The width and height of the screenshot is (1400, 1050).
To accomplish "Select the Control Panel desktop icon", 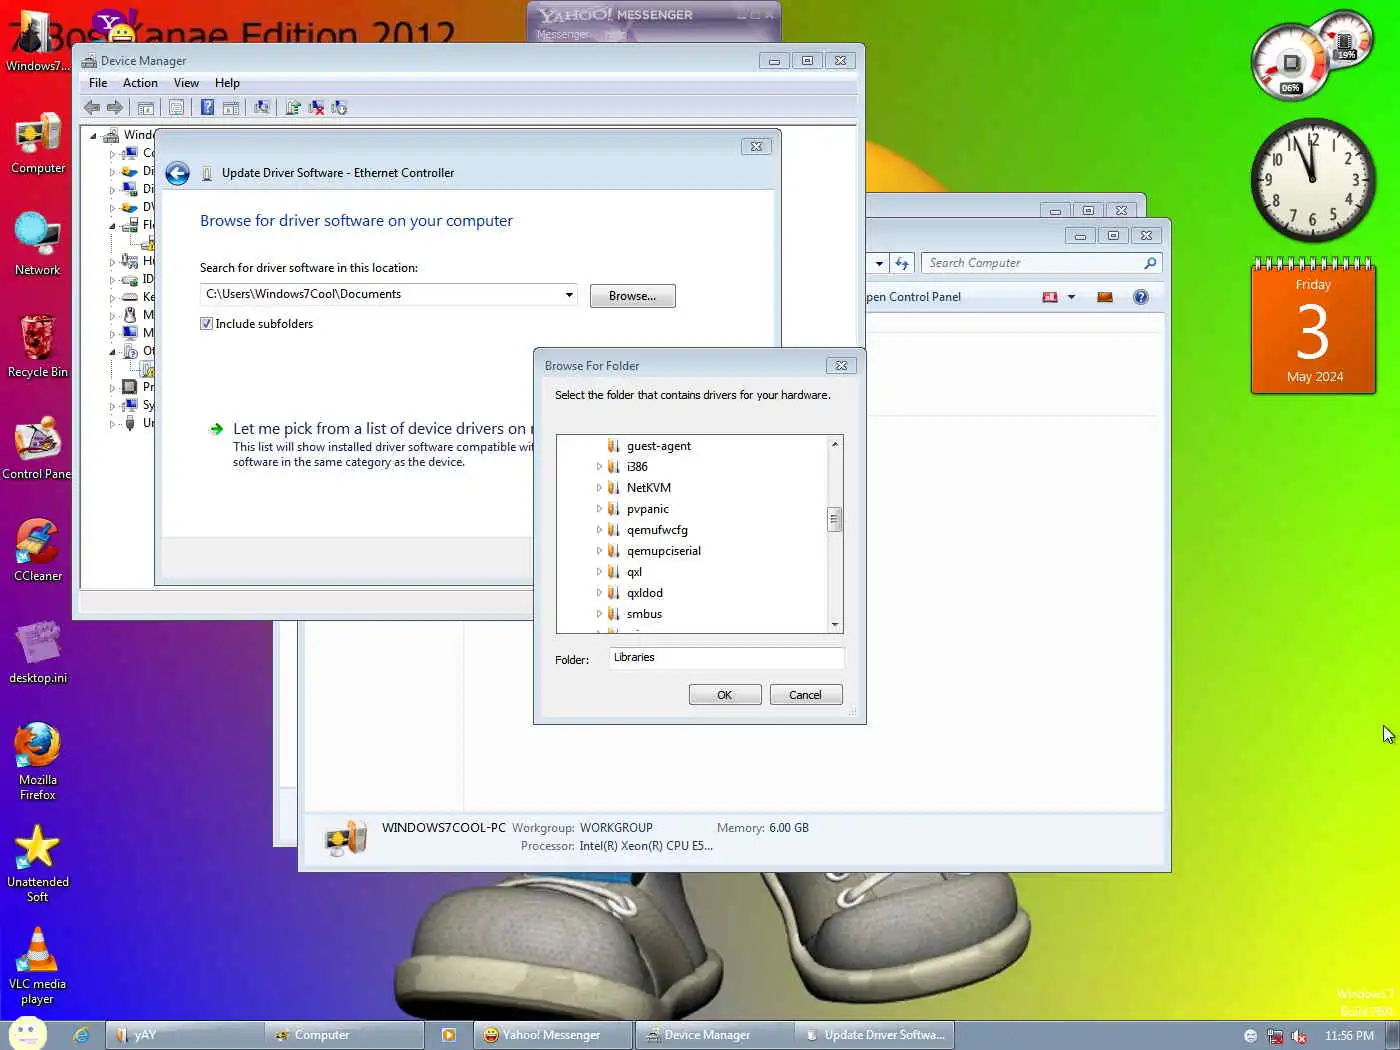I will click(37, 448).
